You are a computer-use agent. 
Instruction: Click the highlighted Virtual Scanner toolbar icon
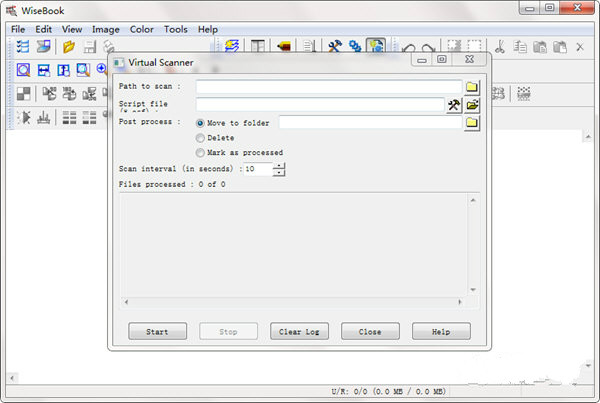click(x=376, y=46)
